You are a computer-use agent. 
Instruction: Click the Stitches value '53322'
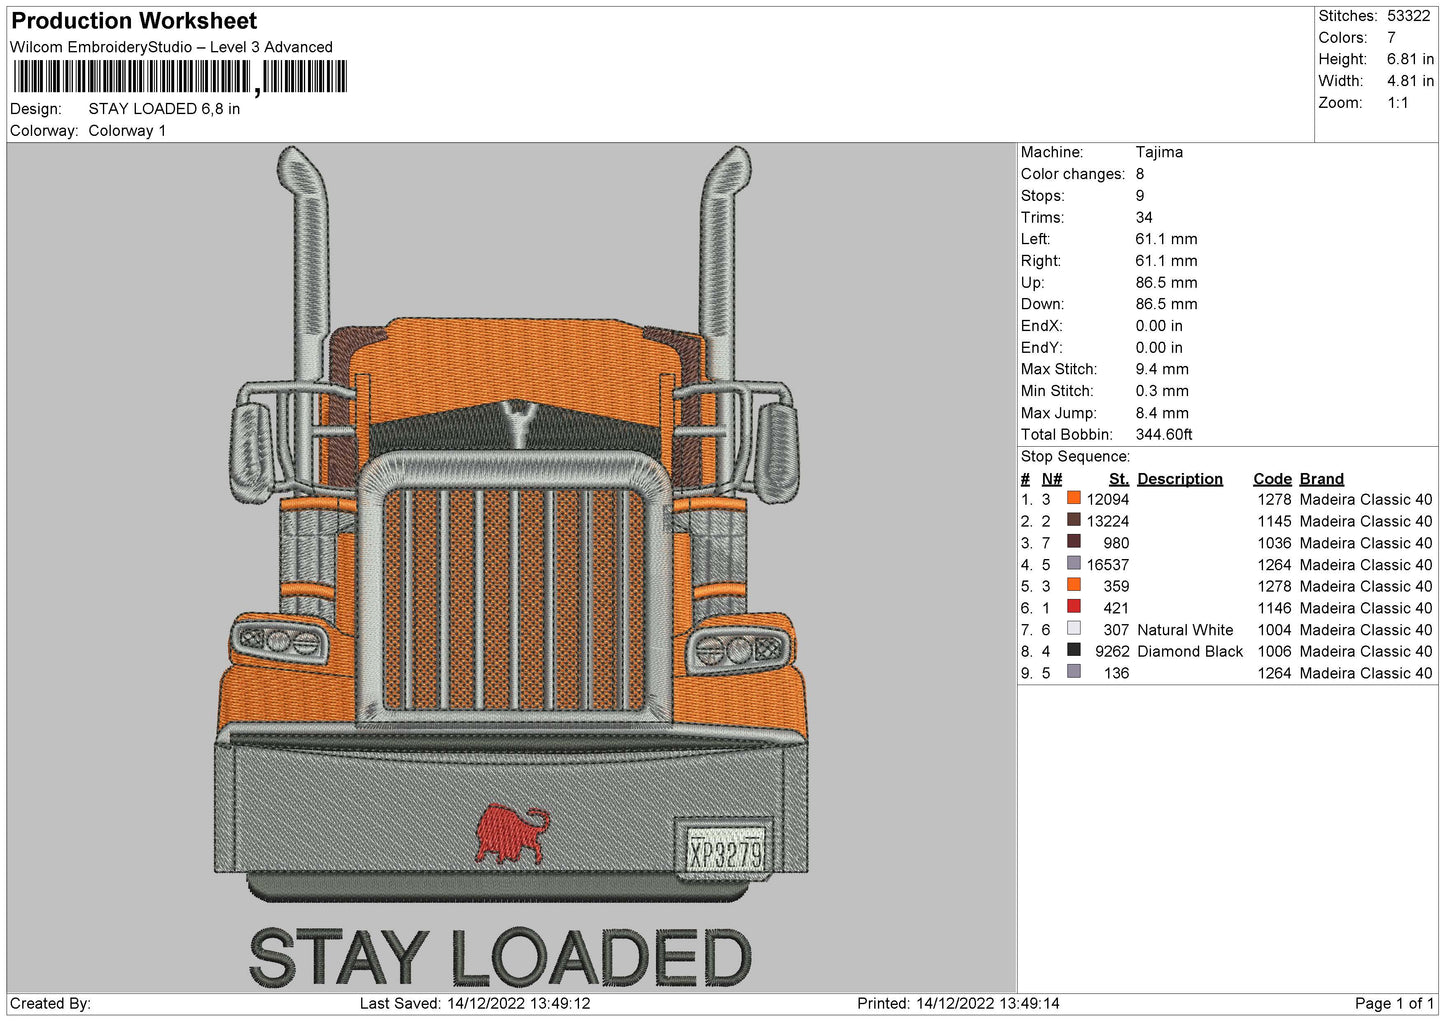(1409, 16)
